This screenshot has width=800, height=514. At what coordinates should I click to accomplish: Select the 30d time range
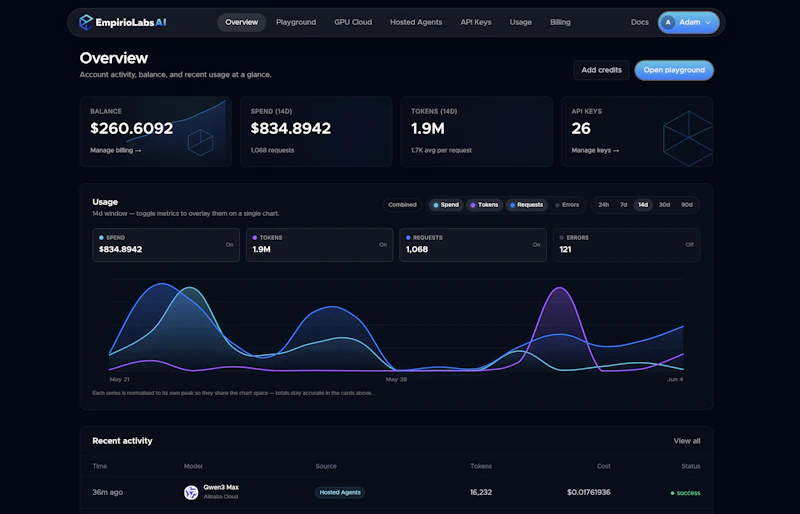[x=664, y=205]
